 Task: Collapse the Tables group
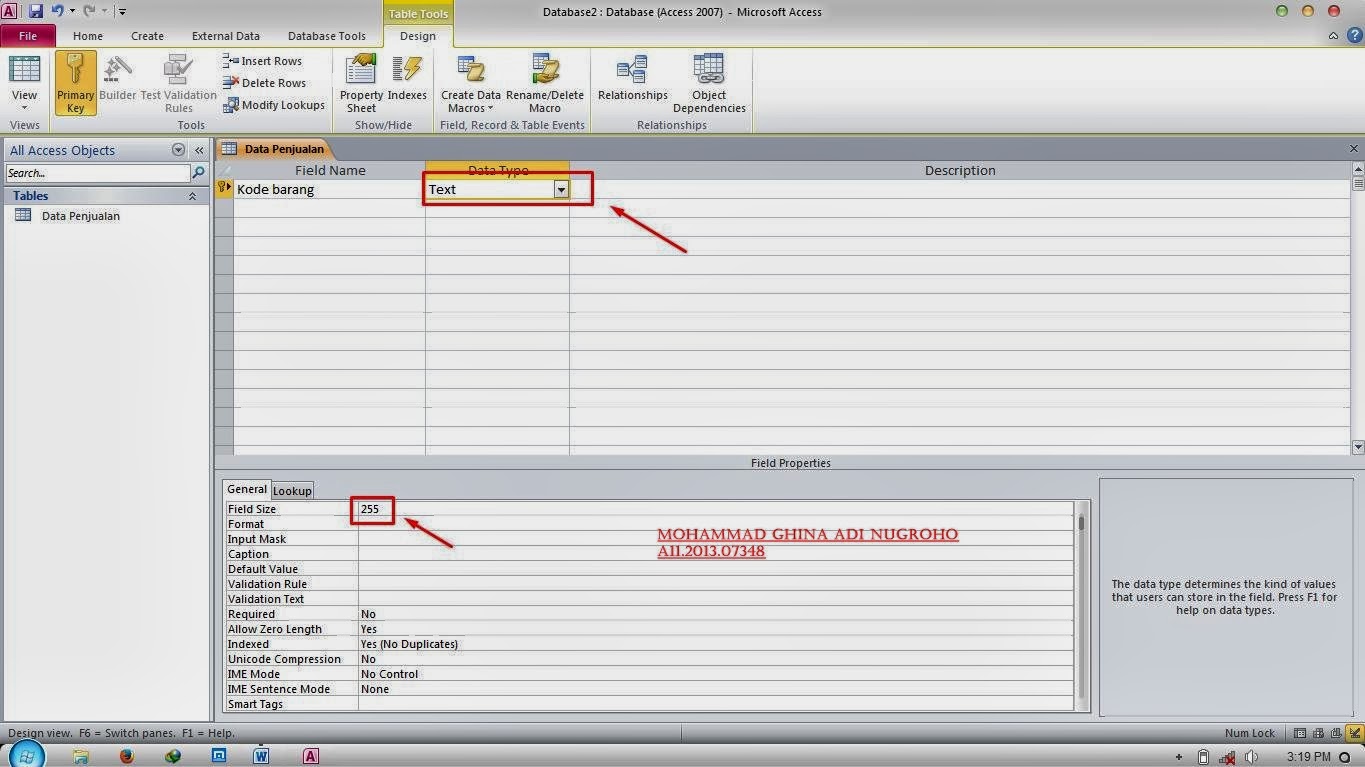coord(192,196)
